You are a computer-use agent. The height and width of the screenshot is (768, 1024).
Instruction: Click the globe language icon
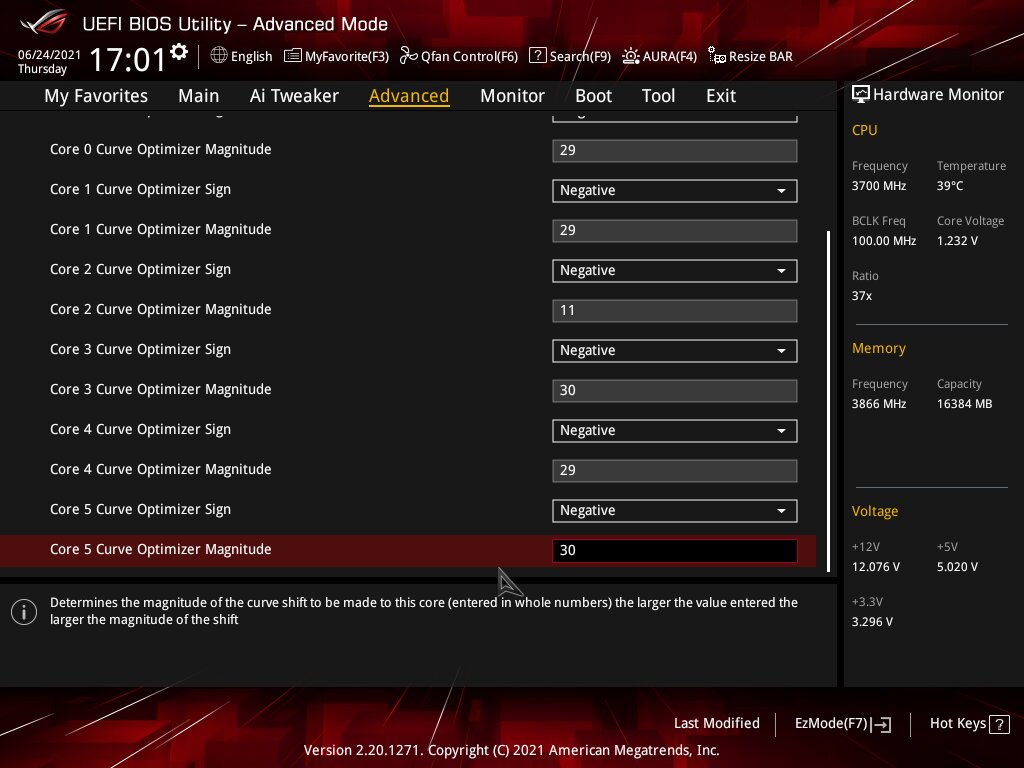[219, 56]
